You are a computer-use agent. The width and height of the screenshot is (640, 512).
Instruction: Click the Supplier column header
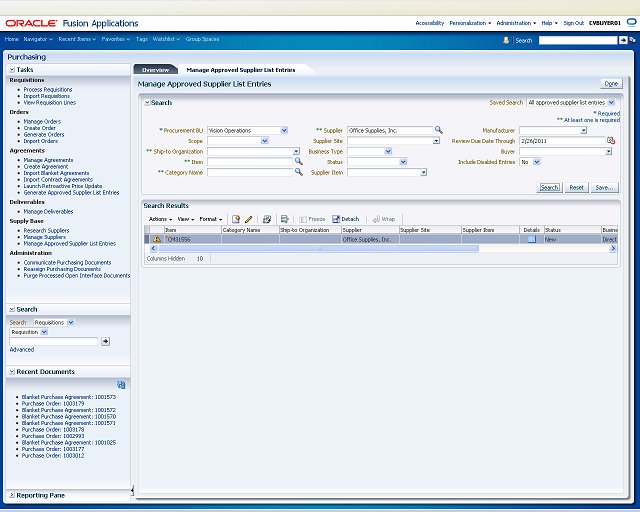coord(370,230)
